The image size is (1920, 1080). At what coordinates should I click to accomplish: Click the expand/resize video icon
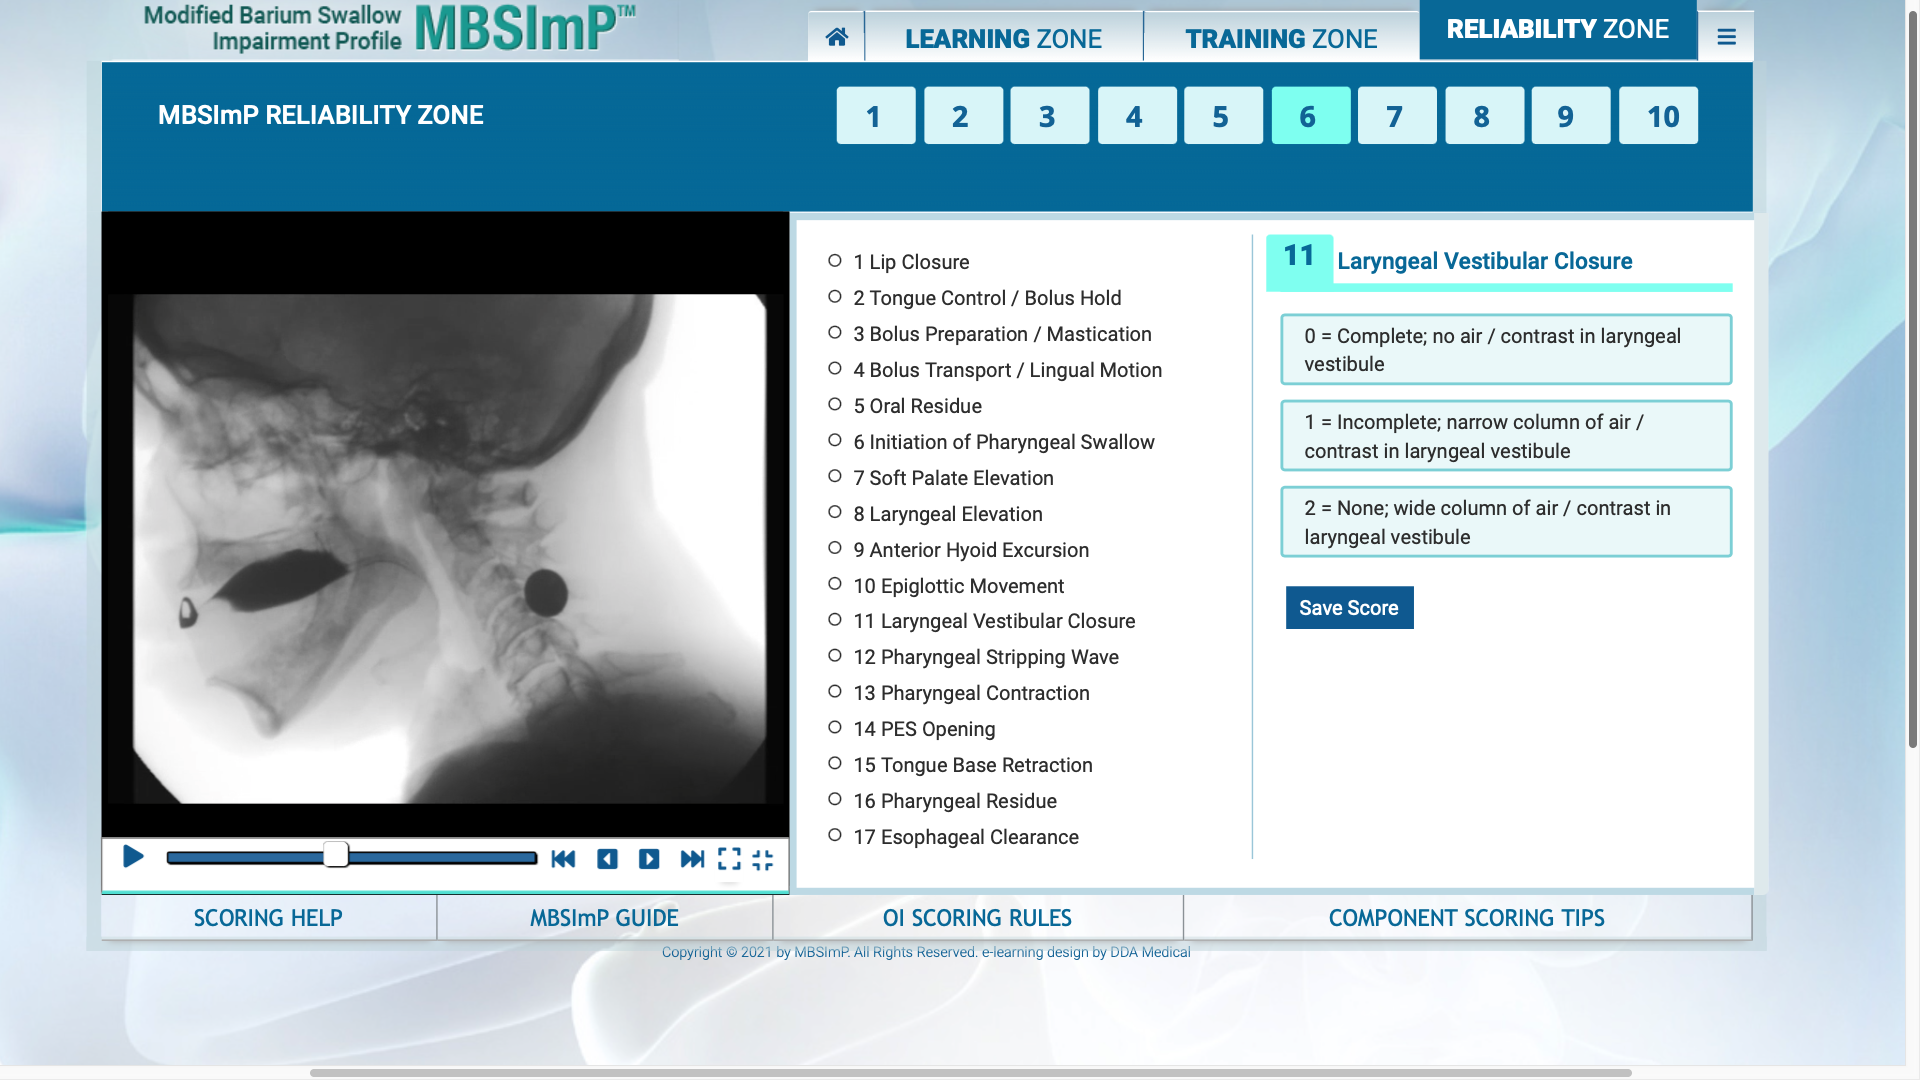pos(732,860)
